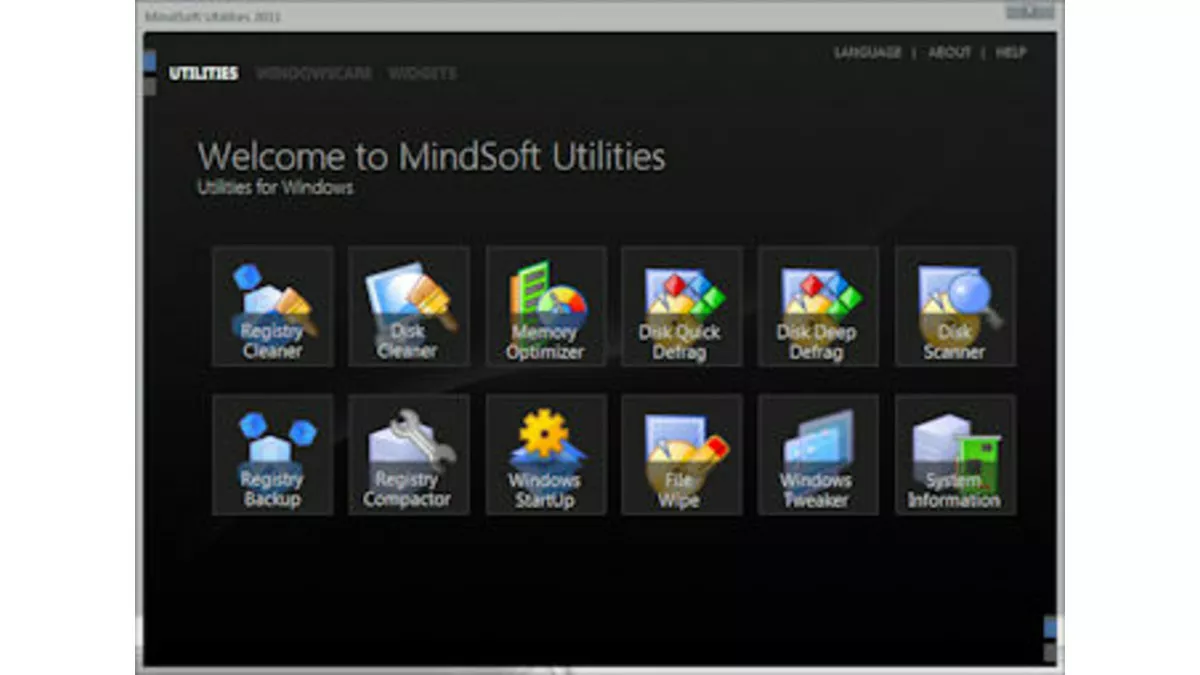Click the Language link
This screenshot has height=675, width=1200.
click(x=867, y=53)
